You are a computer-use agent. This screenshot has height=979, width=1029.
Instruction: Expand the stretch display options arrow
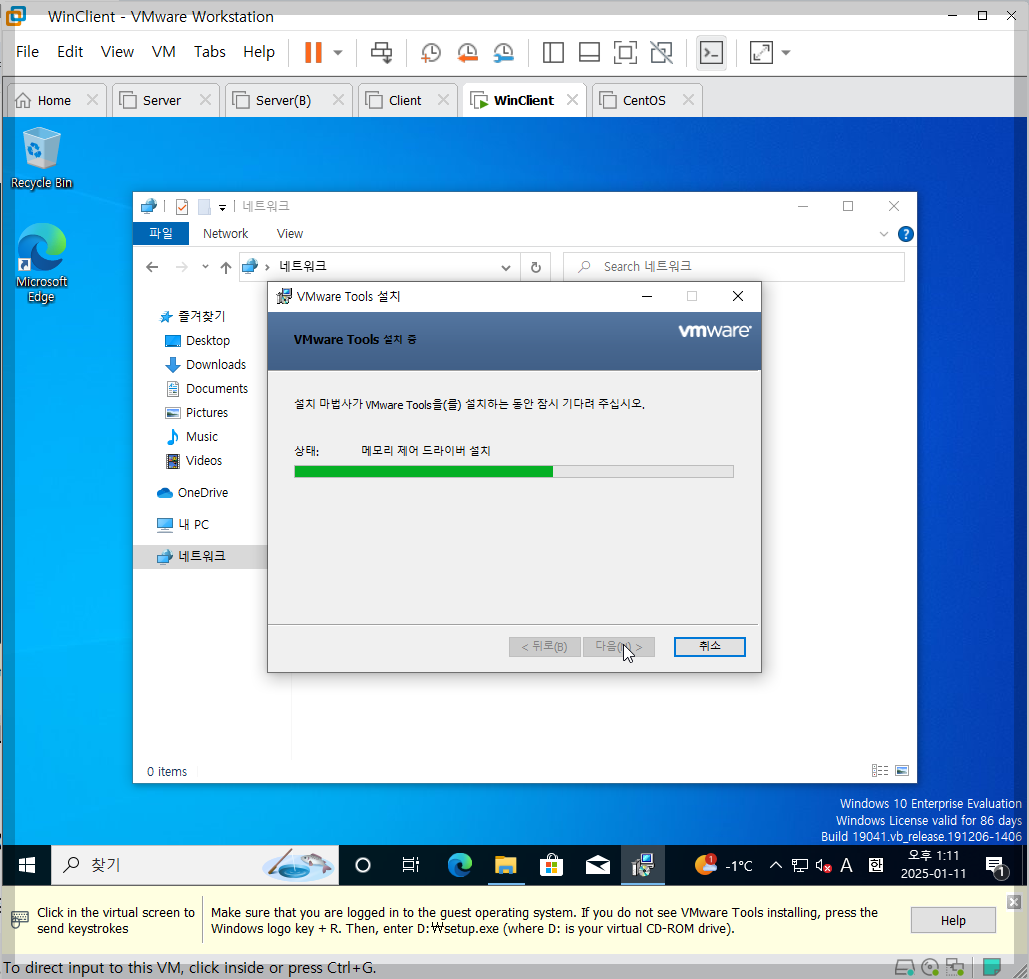[786, 52]
